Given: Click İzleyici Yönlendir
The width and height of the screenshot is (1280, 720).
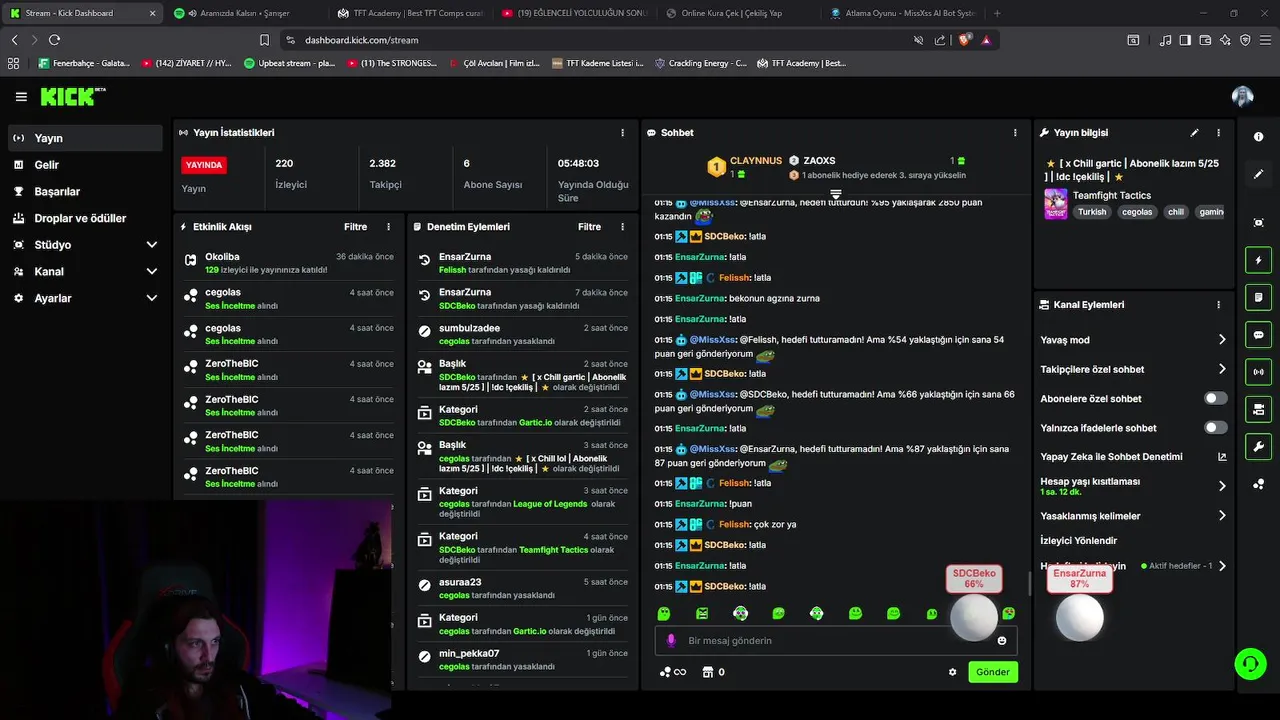Looking at the screenshot, I should point(1078,541).
